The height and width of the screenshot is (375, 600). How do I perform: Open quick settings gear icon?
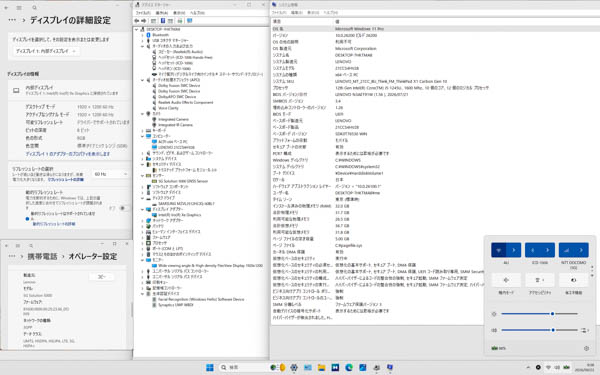pyautogui.click(x=586, y=348)
